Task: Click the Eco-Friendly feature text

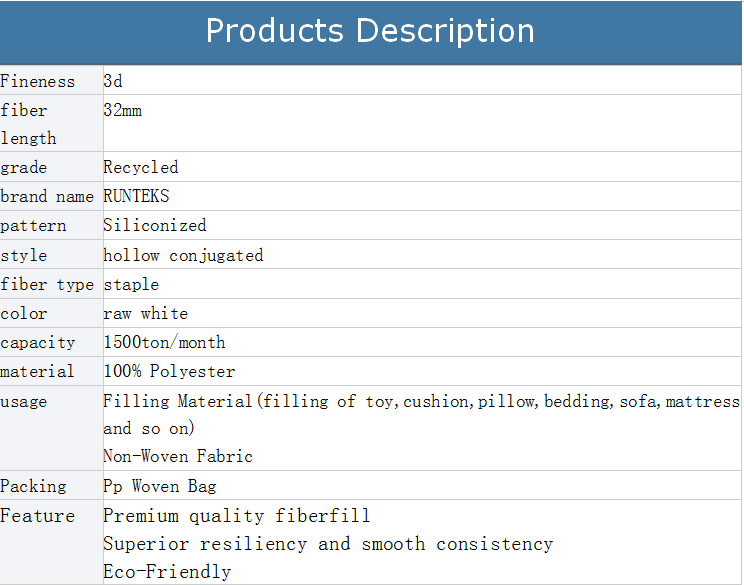Action: pos(167,572)
